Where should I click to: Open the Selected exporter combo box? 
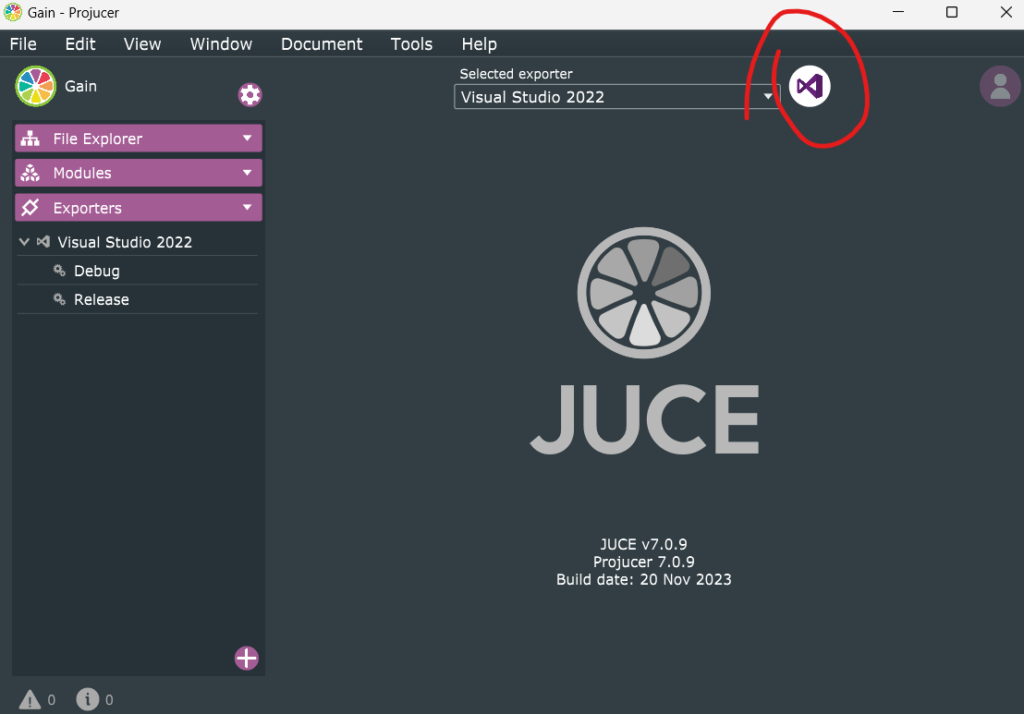[x=616, y=97]
